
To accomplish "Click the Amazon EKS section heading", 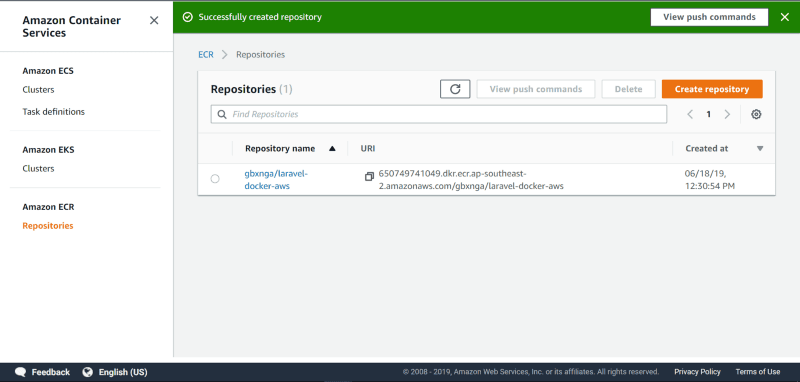I will 48,150.
